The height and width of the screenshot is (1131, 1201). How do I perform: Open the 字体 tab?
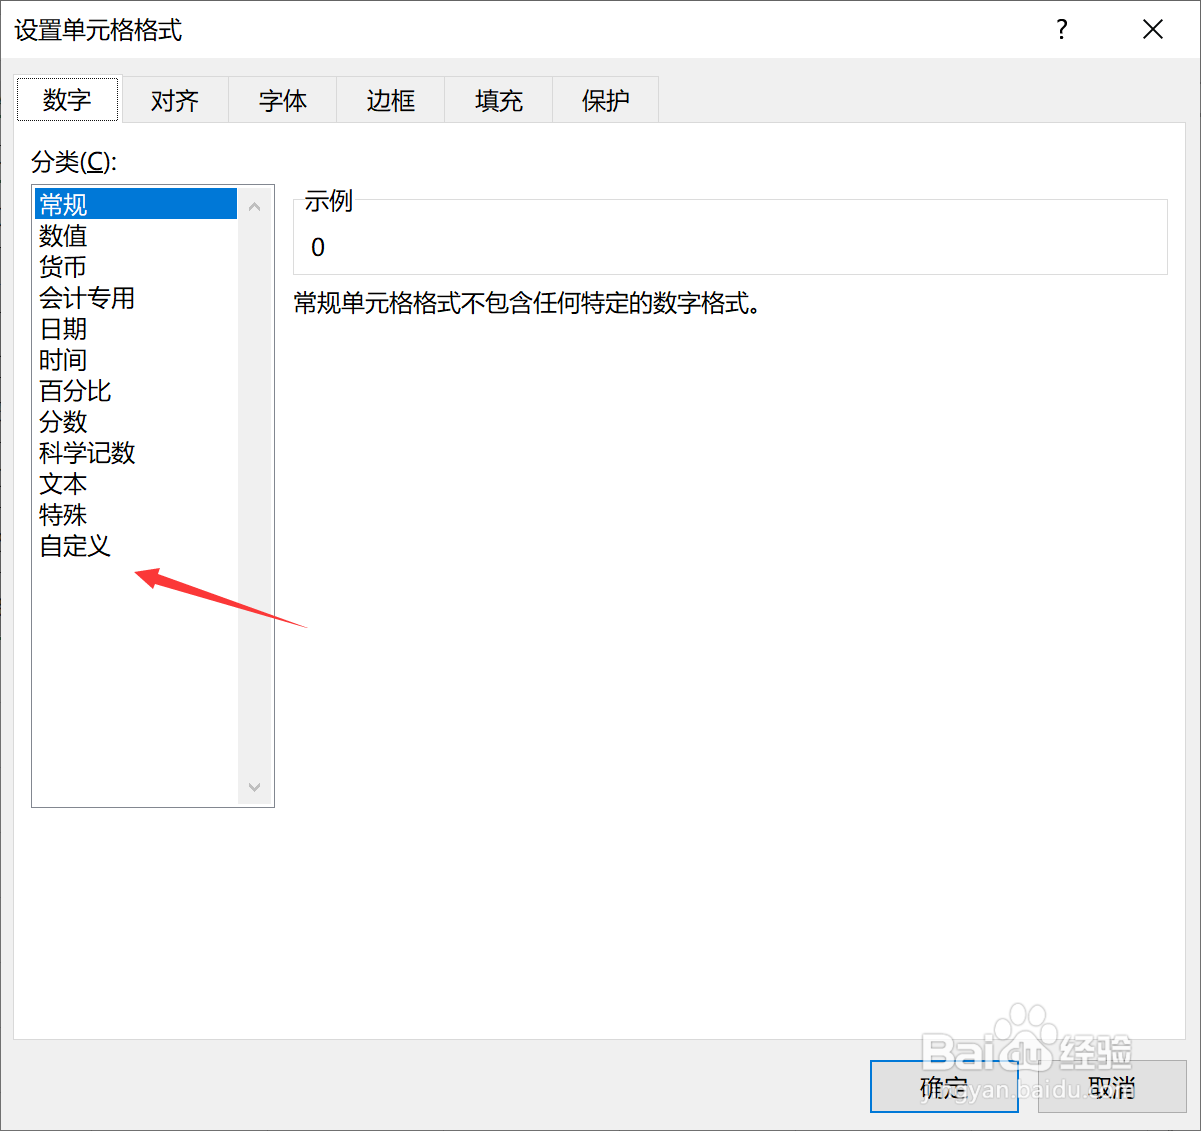tap(283, 100)
